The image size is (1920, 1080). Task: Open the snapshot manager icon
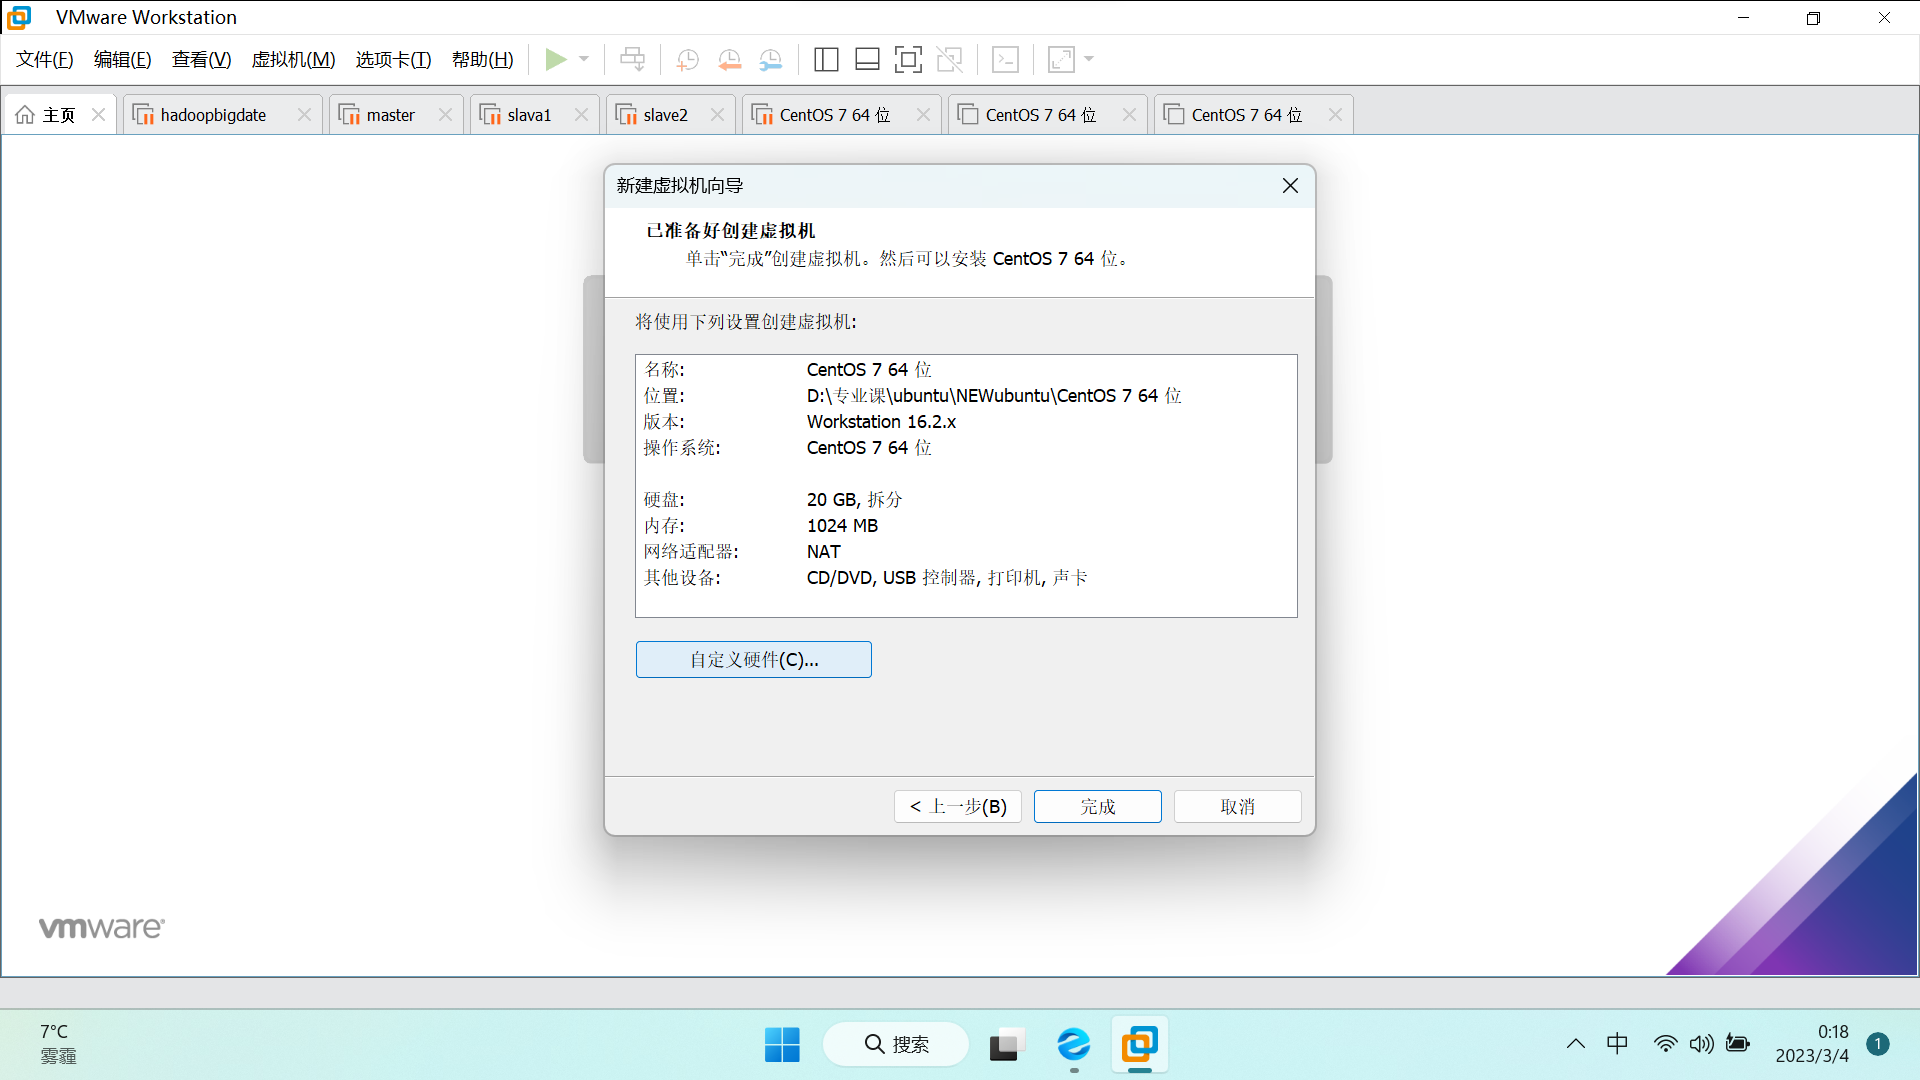click(771, 60)
